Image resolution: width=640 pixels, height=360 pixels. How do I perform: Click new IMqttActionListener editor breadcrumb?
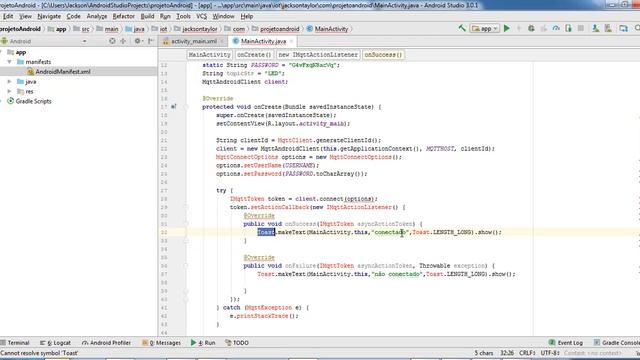click(318, 55)
